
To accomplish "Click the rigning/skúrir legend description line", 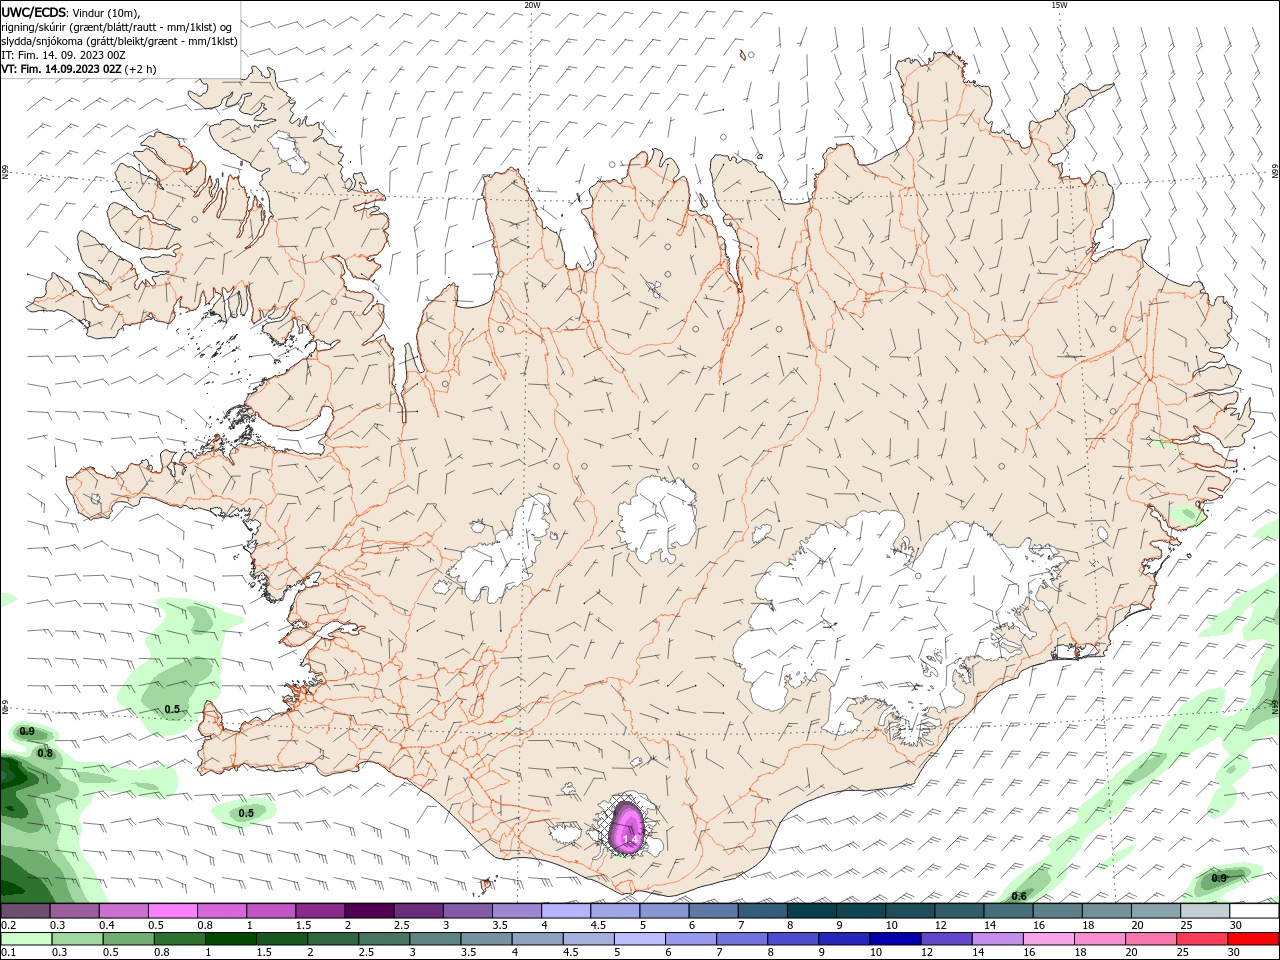I will tap(117, 27).
